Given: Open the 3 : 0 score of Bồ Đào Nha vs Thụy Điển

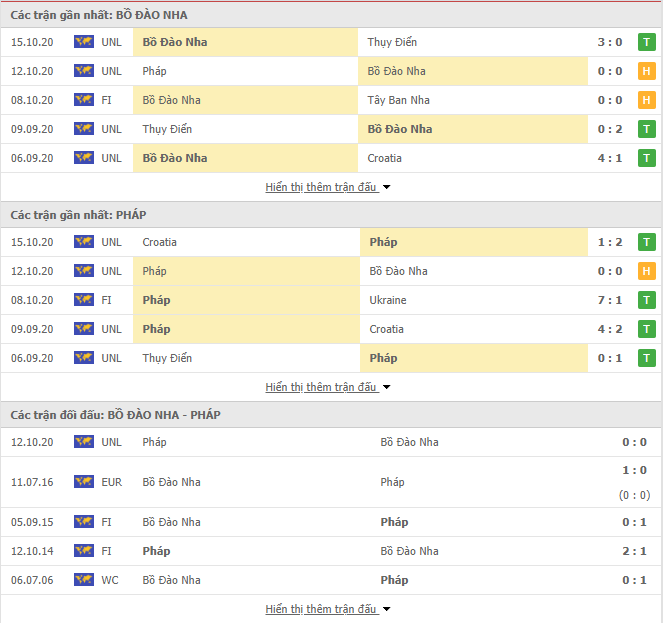Looking at the screenshot, I should [x=610, y=42].
